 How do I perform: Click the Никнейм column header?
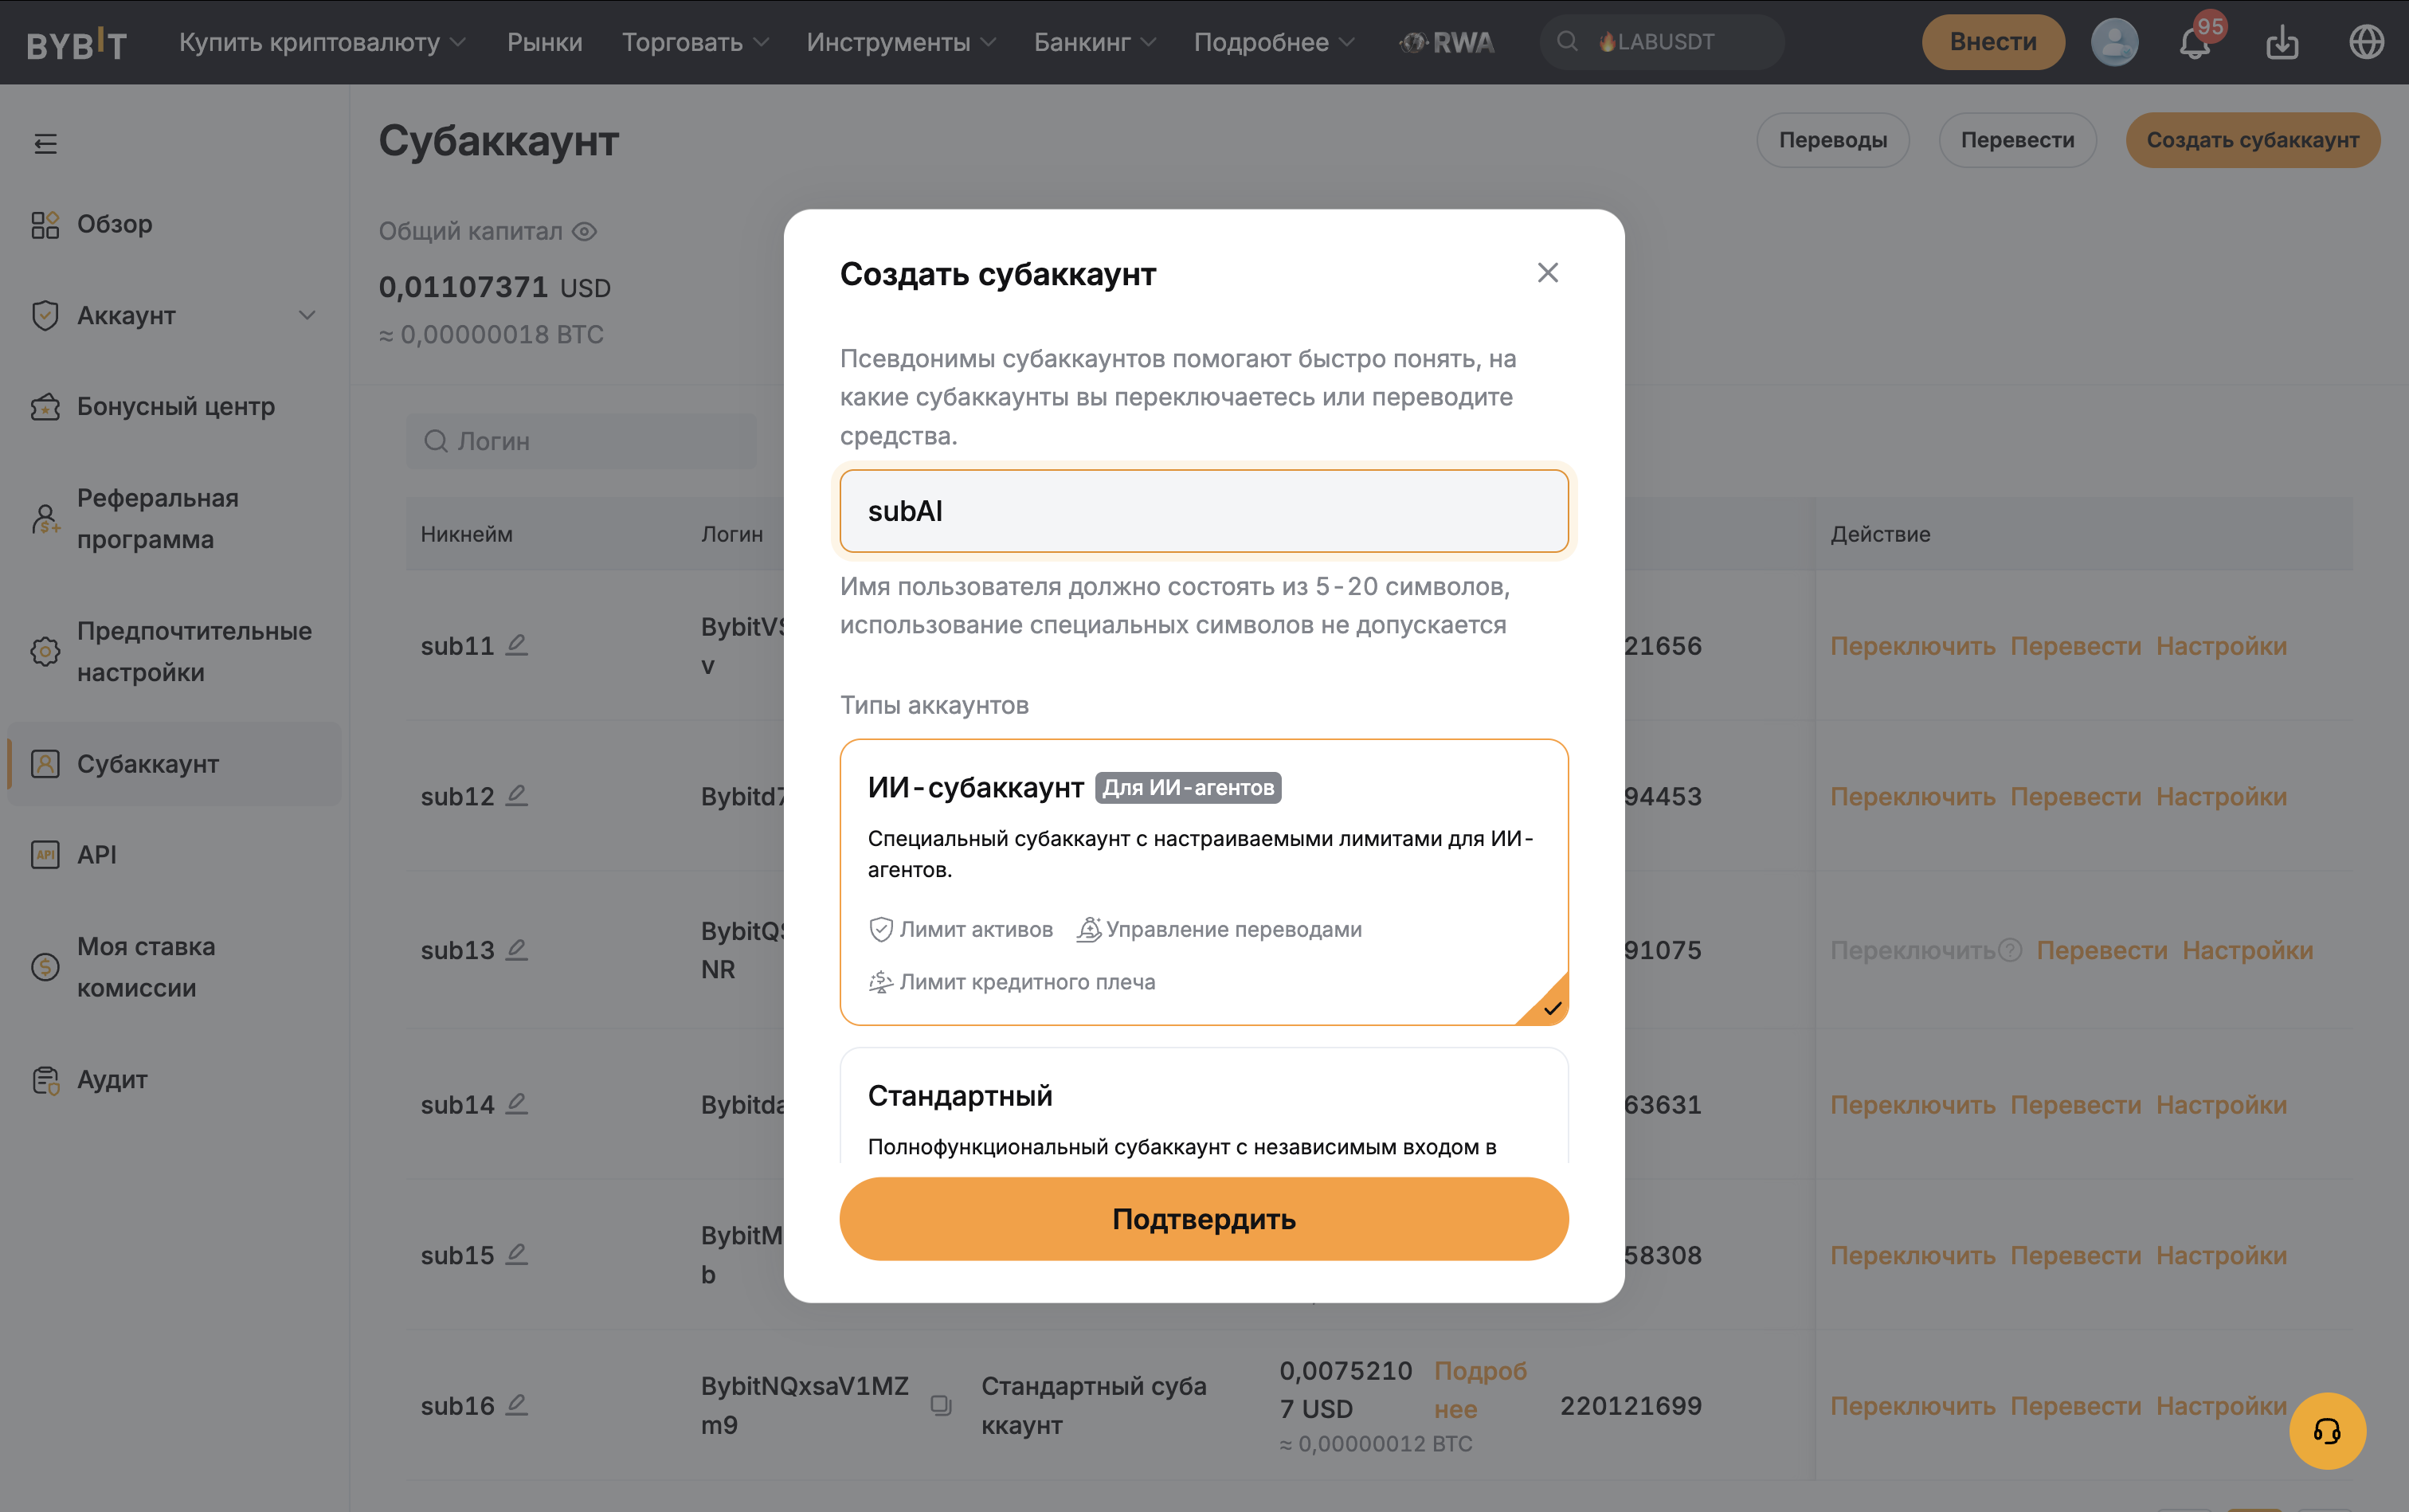pyautogui.click(x=466, y=534)
